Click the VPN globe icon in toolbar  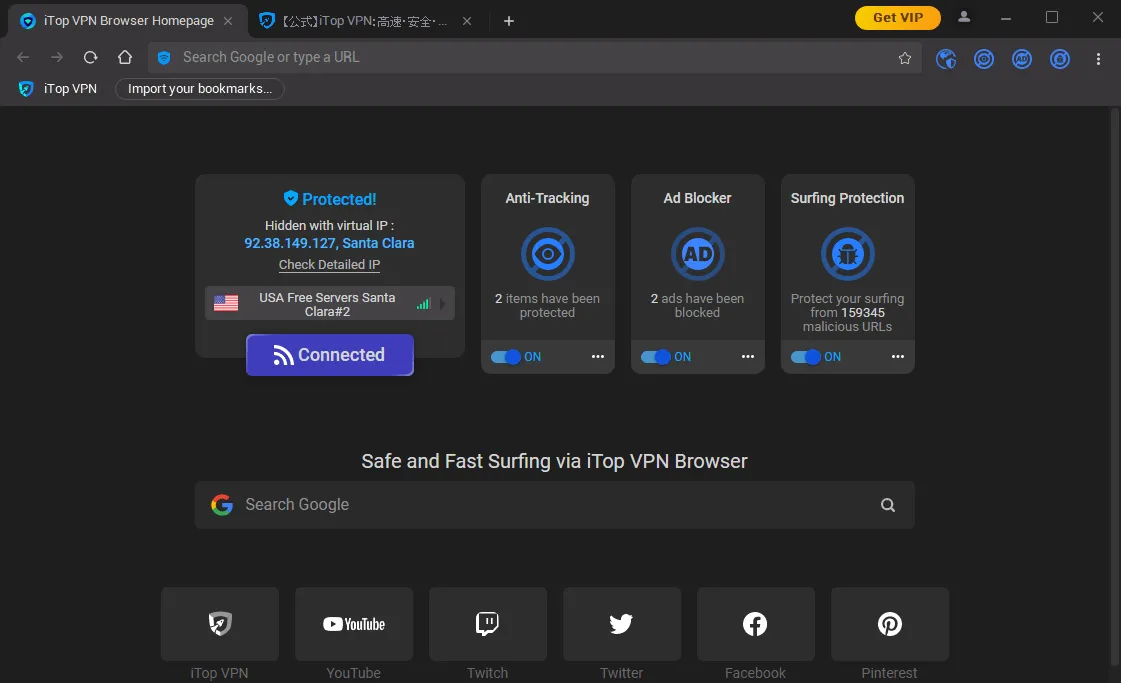point(946,59)
